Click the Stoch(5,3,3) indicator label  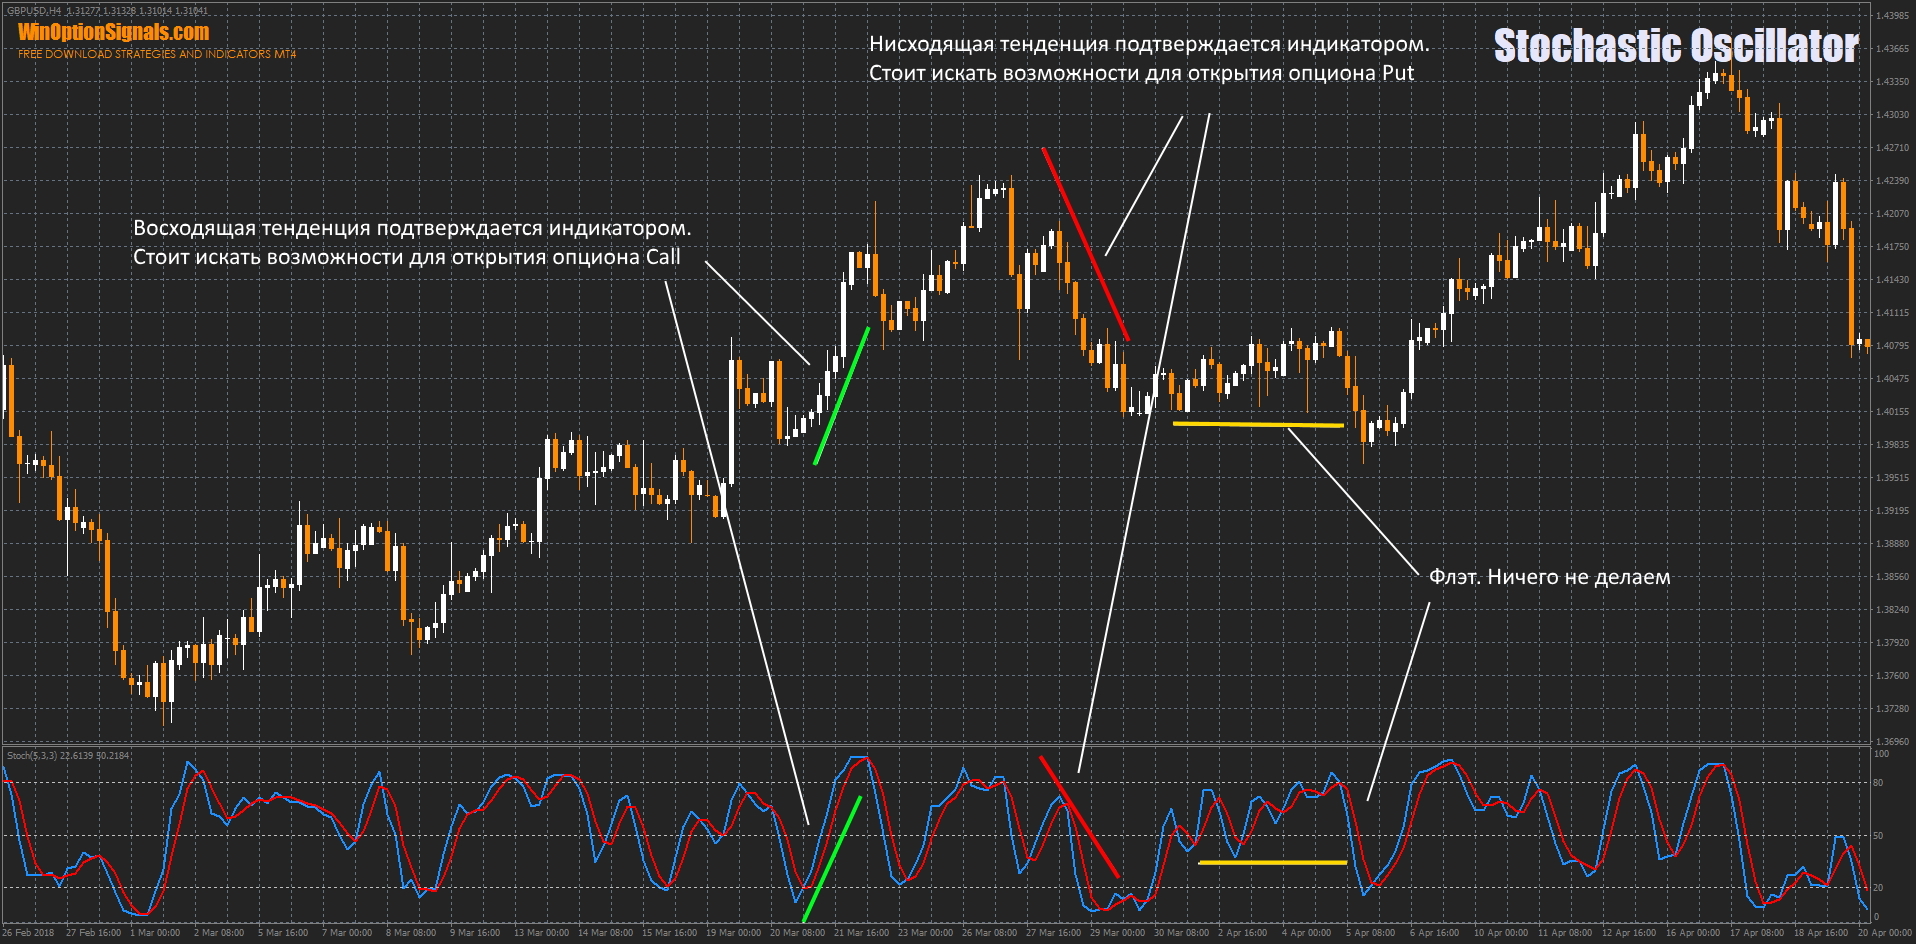[x=33, y=755]
